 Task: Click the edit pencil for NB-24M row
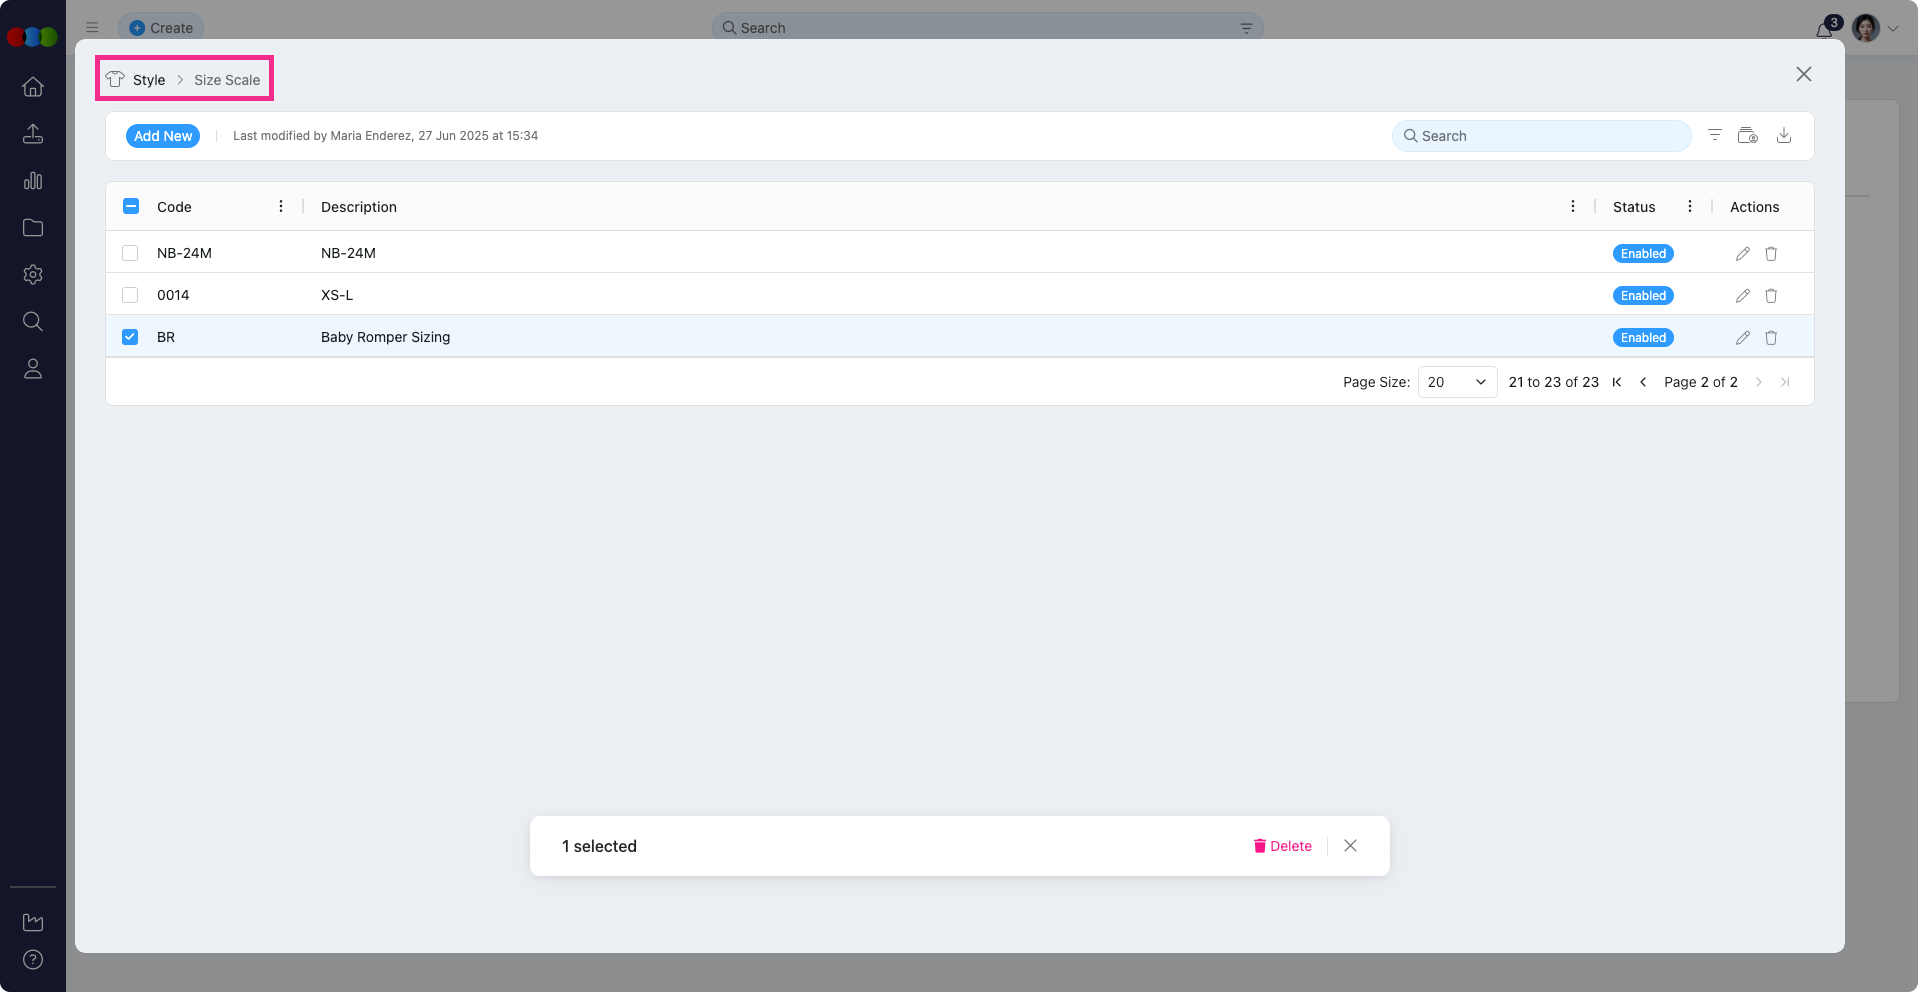pyautogui.click(x=1742, y=254)
